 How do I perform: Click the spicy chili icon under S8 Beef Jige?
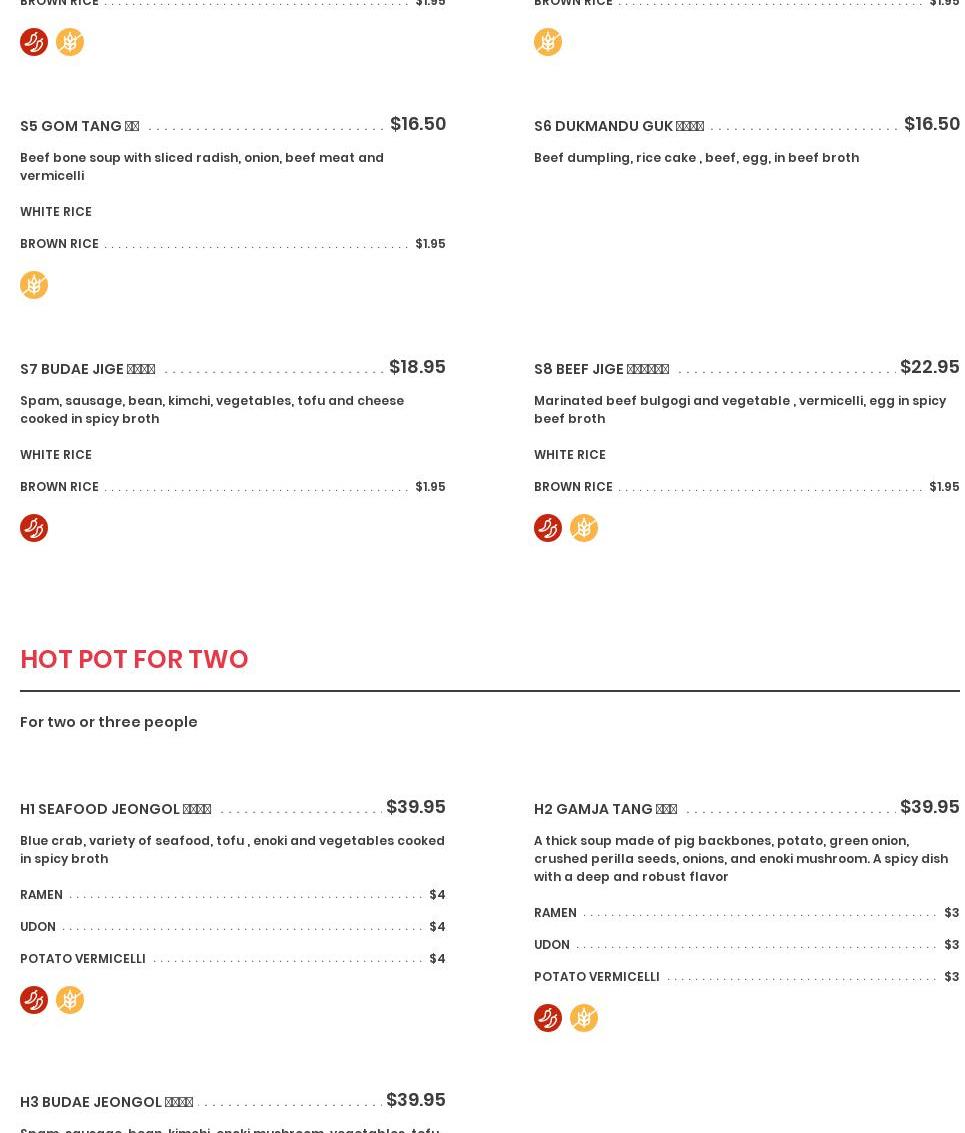[x=548, y=528]
